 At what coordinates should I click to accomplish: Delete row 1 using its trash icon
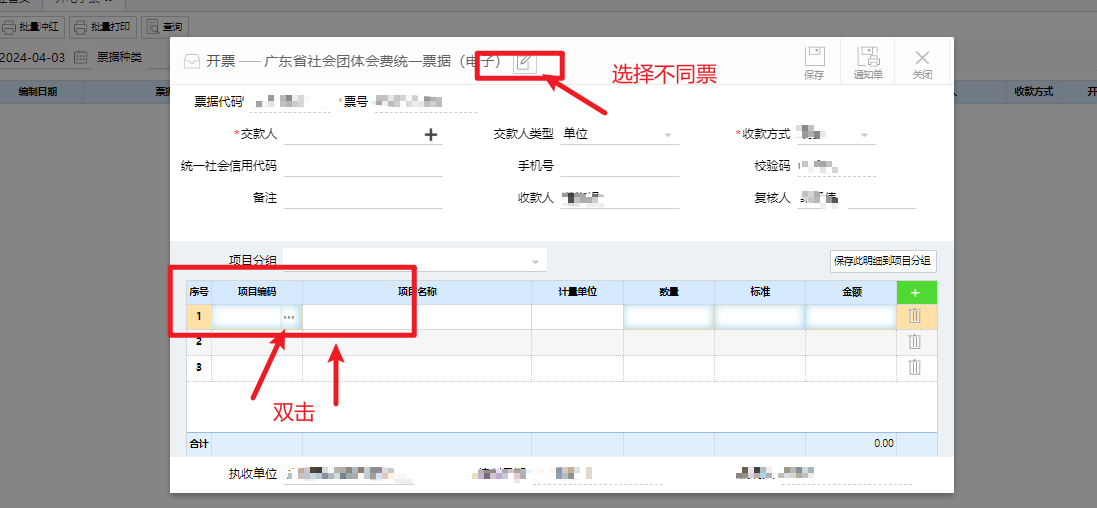pyautogui.click(x=914, y=316)
